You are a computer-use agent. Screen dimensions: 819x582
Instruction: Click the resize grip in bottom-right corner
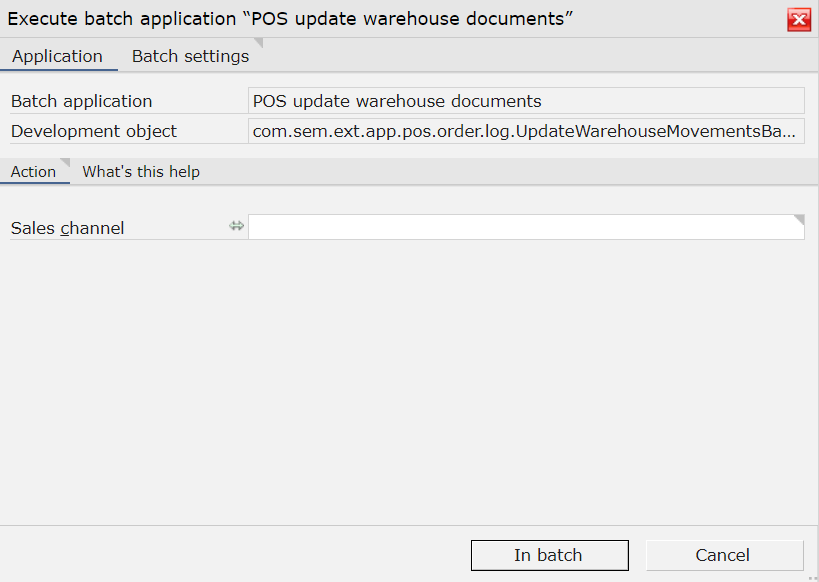pyautogui.click(x=813, y=577)
